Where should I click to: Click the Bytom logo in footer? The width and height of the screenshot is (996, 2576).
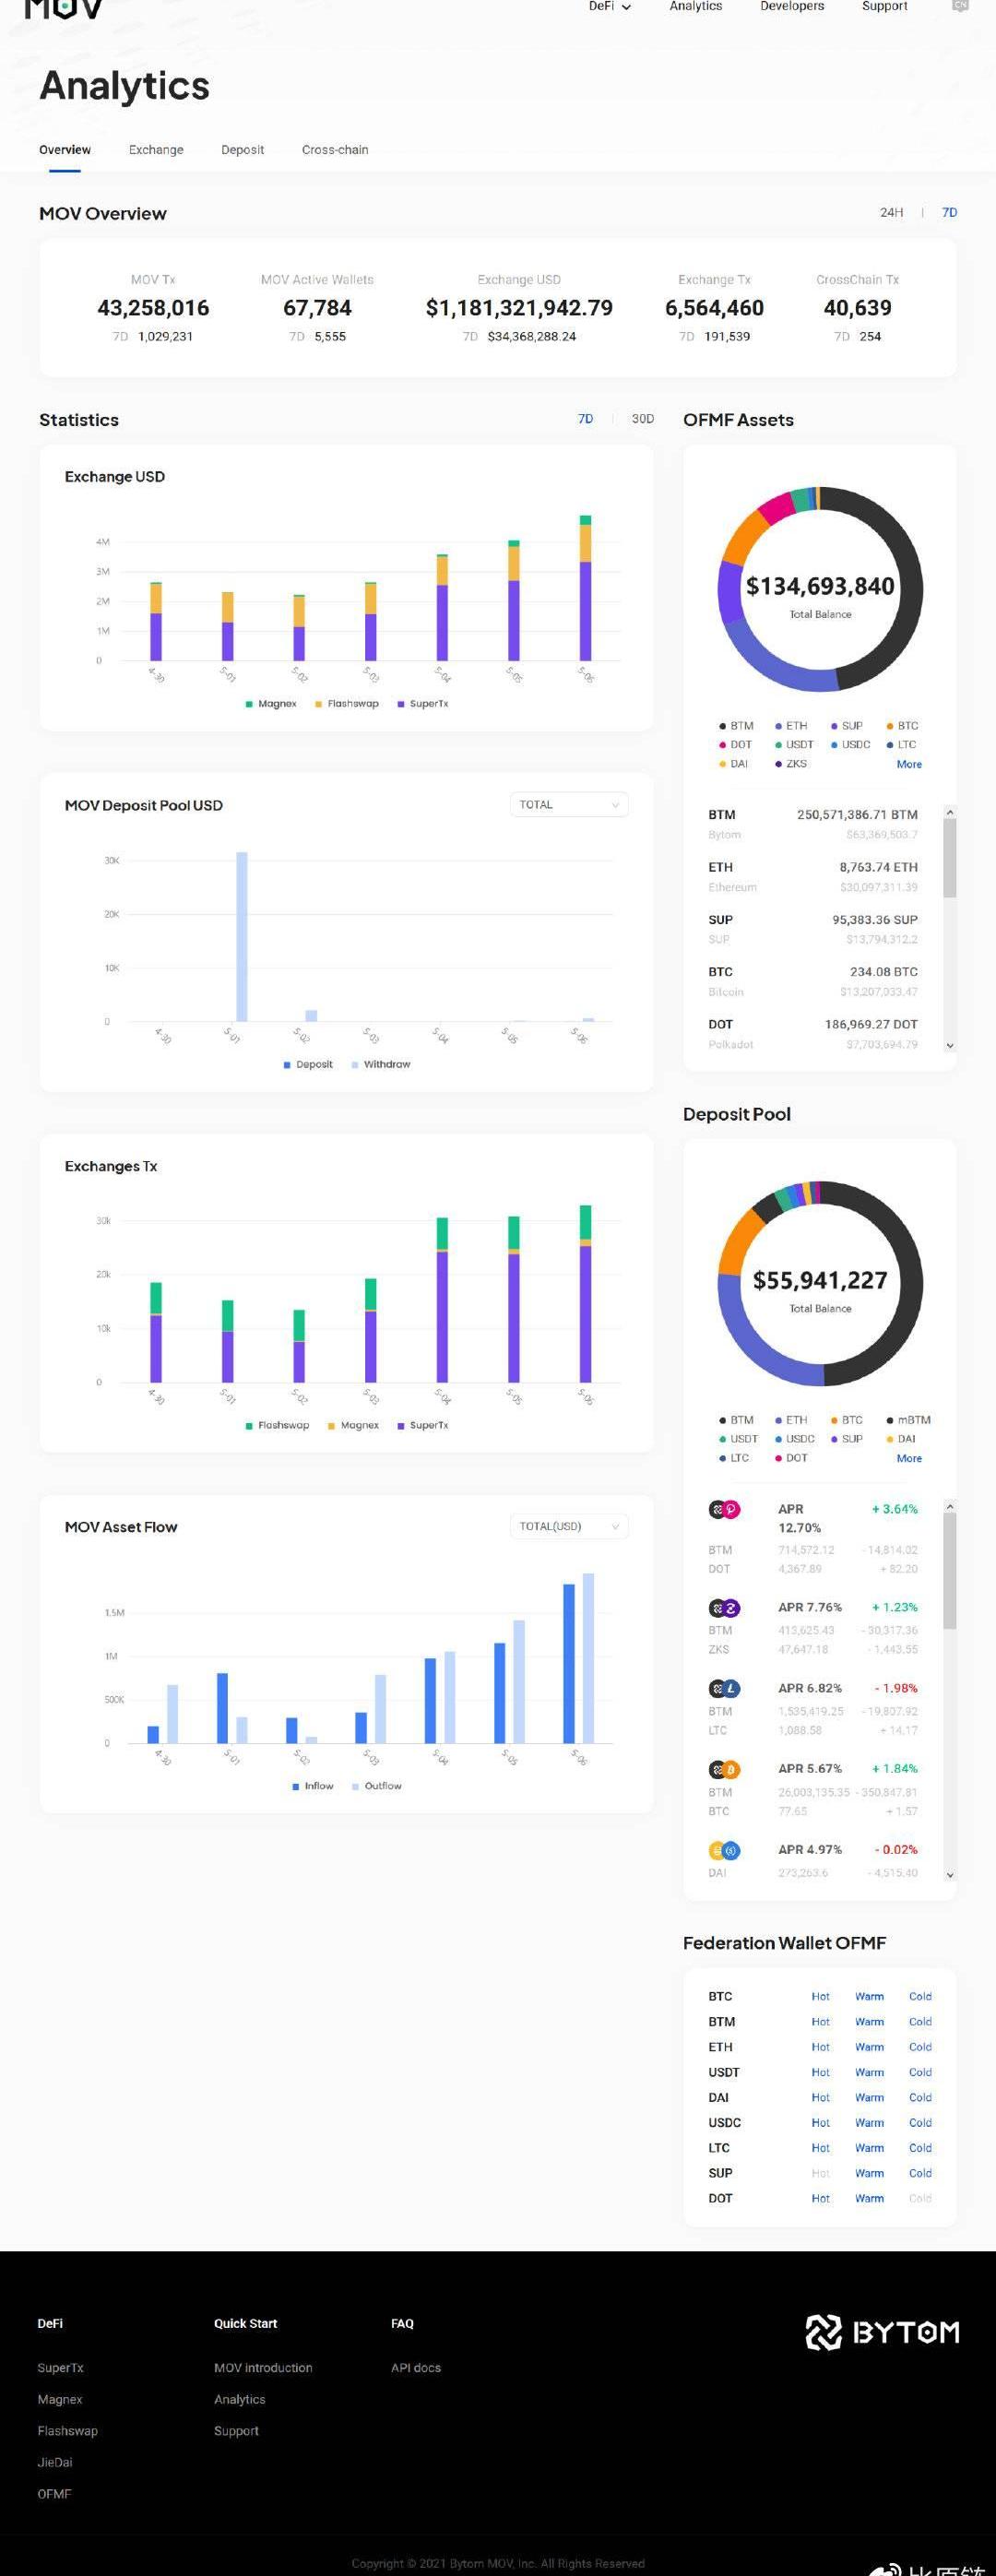pyautogui.click(x=882, y=2332)
